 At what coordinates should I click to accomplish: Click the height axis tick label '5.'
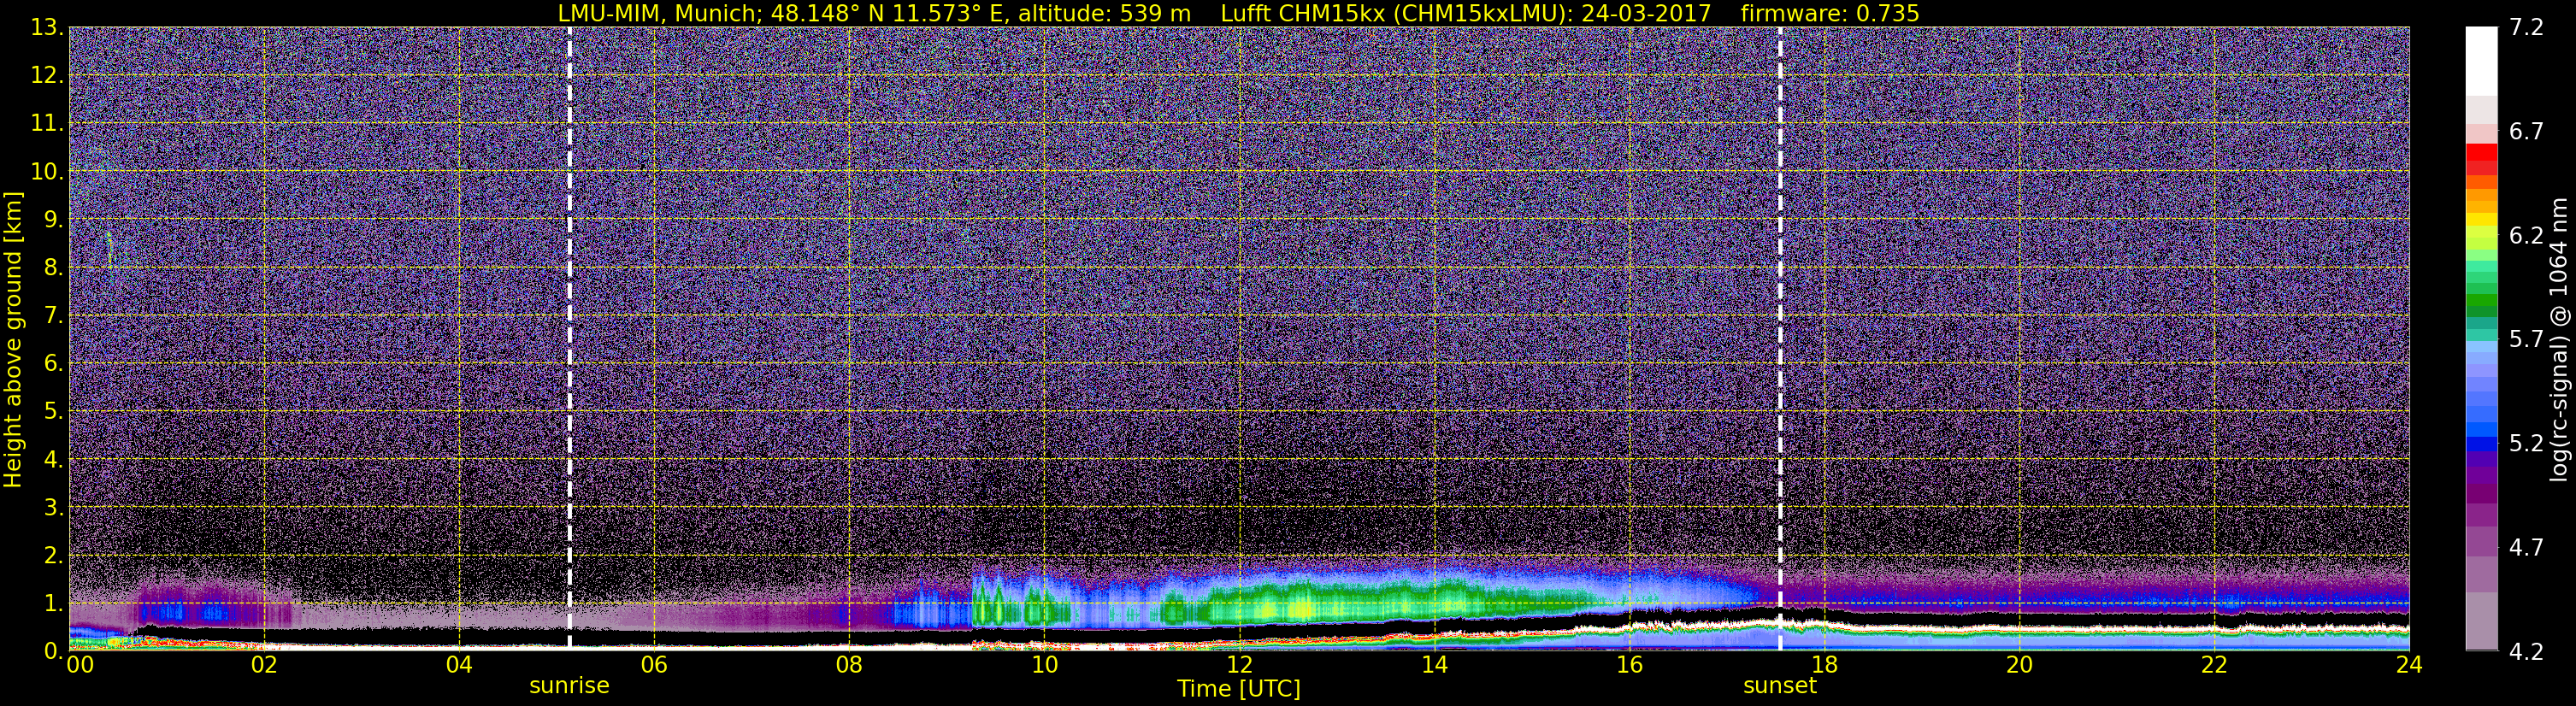(x=53, y=411)
